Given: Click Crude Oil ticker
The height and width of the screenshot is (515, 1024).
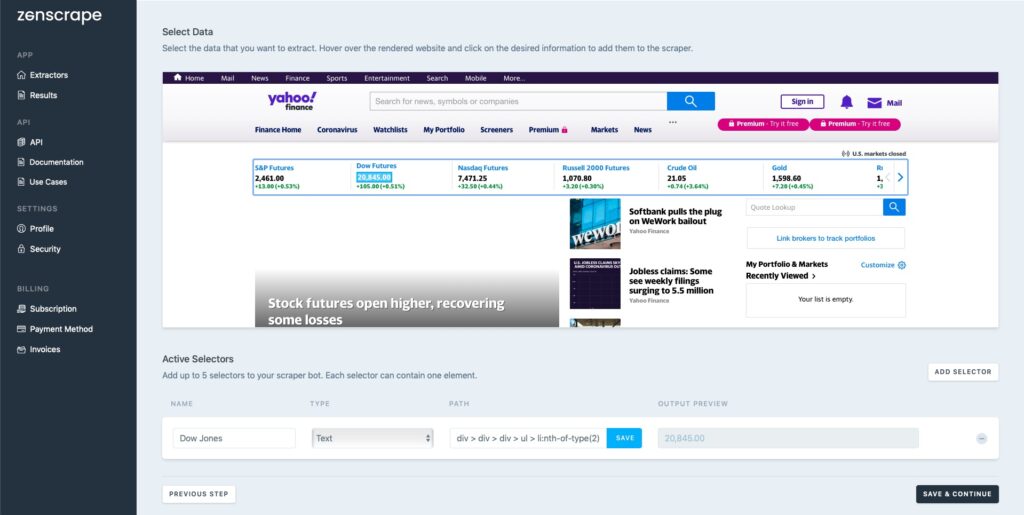Looking at the screenshot, I should coord(682,168).
